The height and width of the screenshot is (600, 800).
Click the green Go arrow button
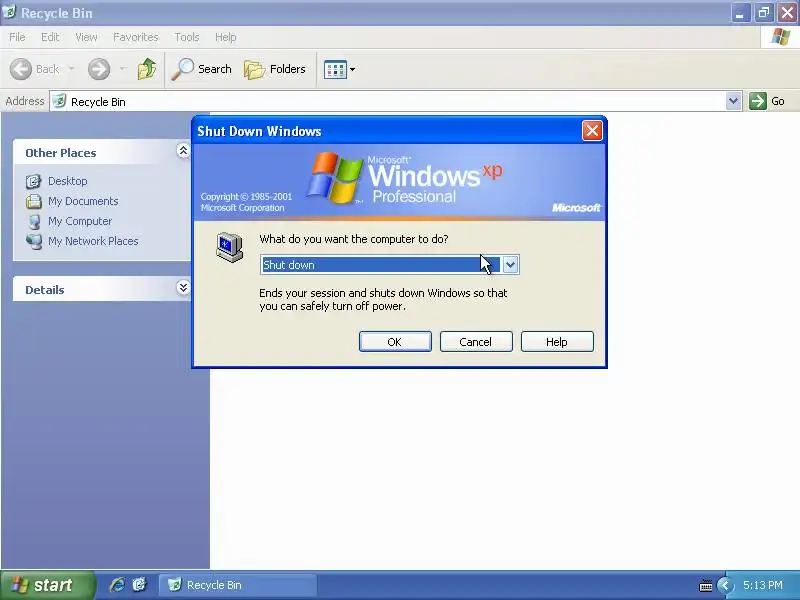(758, 101)
